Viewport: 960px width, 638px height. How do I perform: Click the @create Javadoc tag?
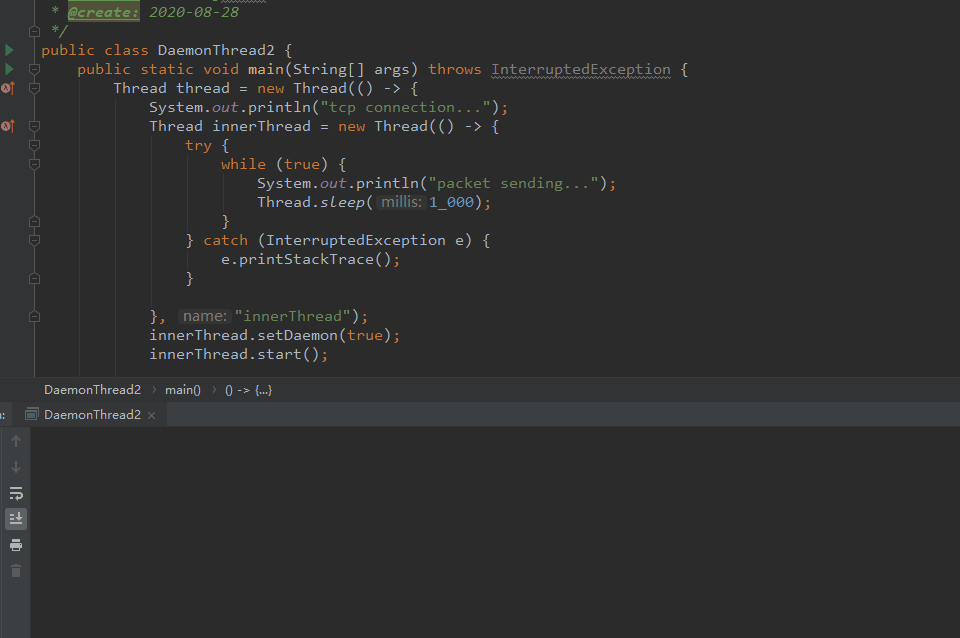coord(103,12)
